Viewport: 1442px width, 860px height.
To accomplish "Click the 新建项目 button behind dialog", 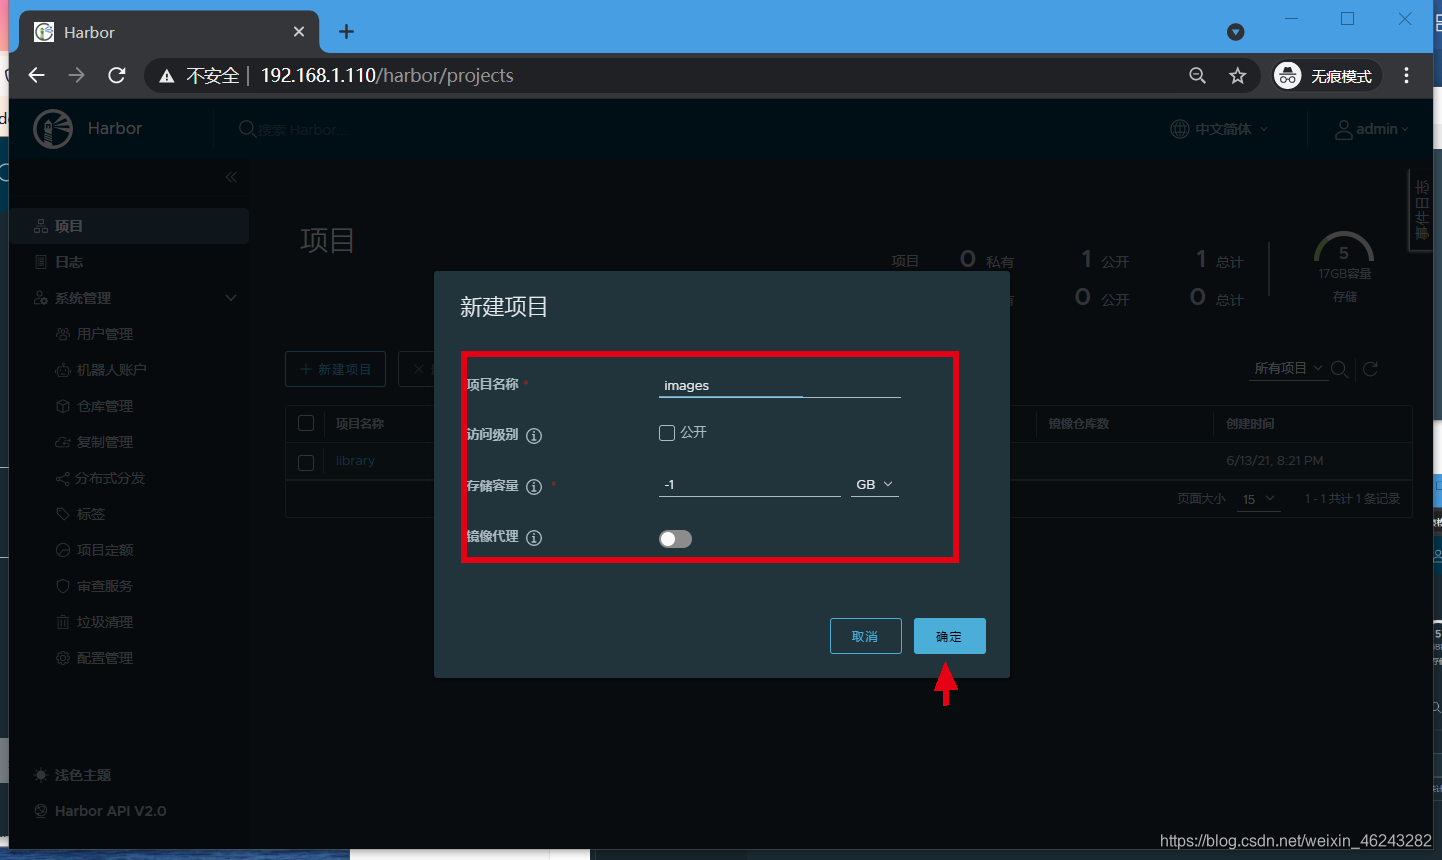I will [x=336, y=369].
